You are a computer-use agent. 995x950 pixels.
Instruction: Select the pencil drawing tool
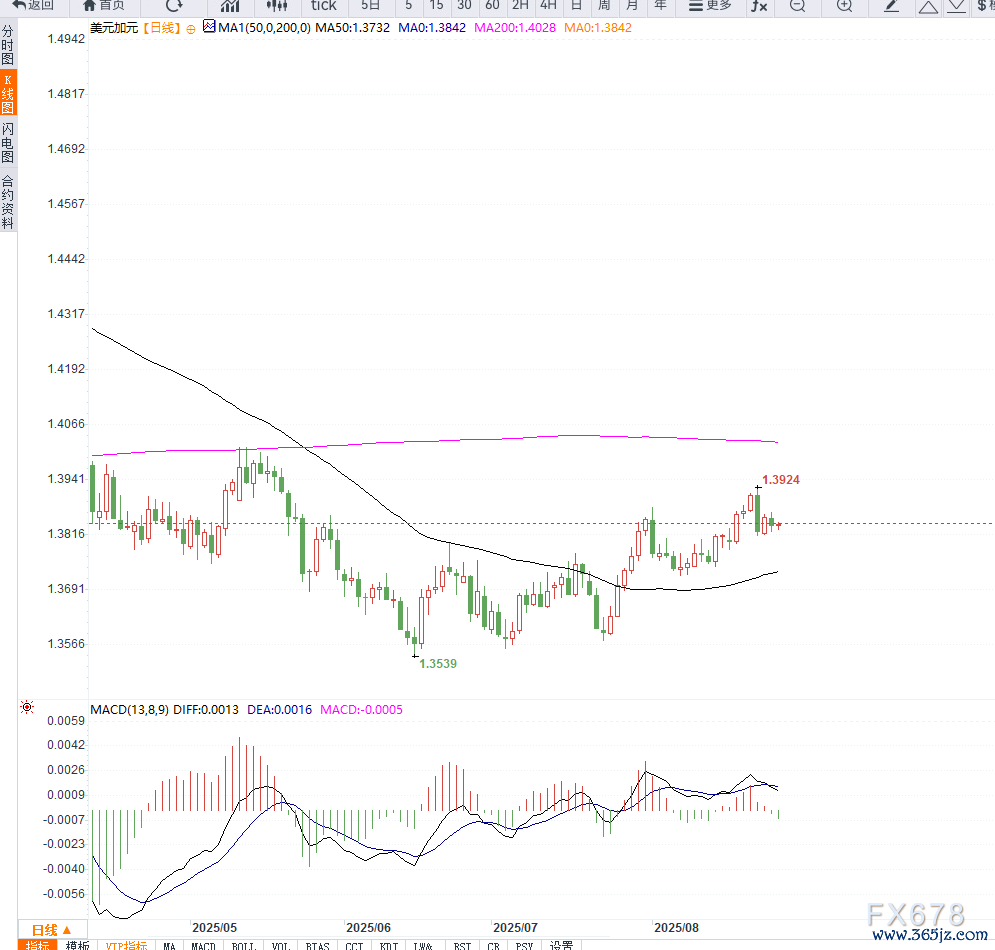893,5
